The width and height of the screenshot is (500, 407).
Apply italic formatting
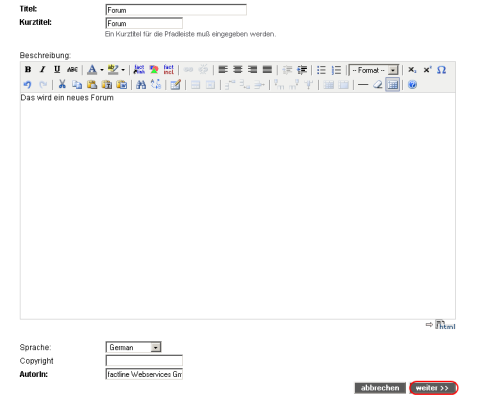click(43, 70)
